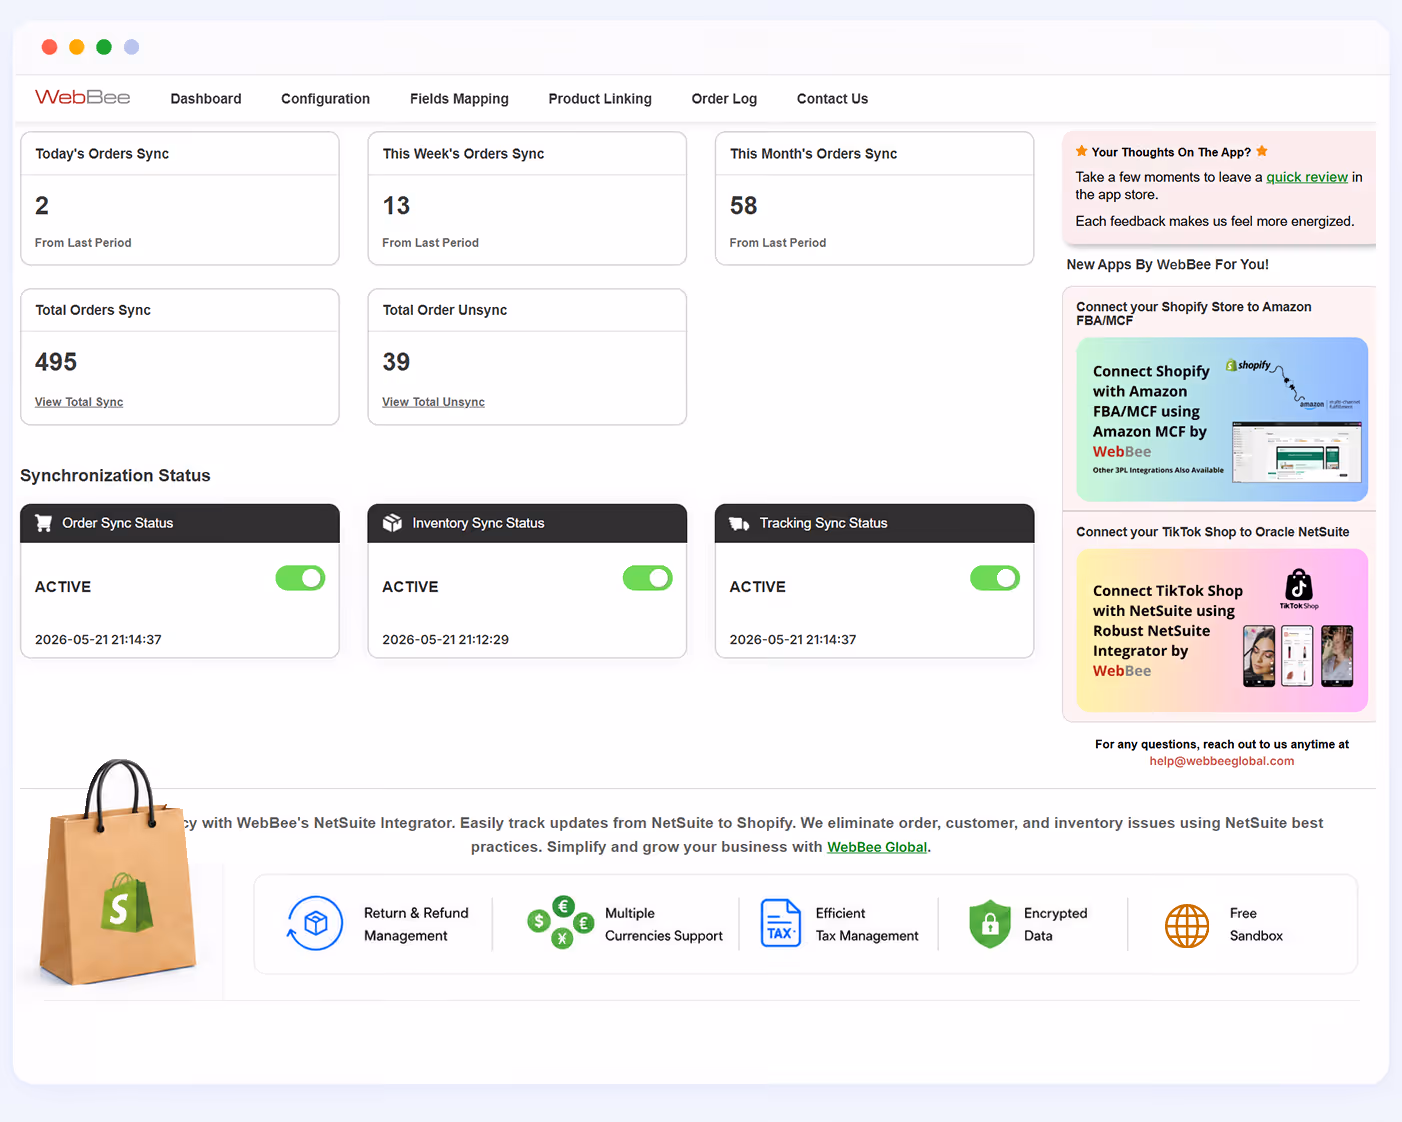The width and height of the screenshot is (1402, 1122).
Task: Open the Configuration menu
Action: (x=325, y=99)
